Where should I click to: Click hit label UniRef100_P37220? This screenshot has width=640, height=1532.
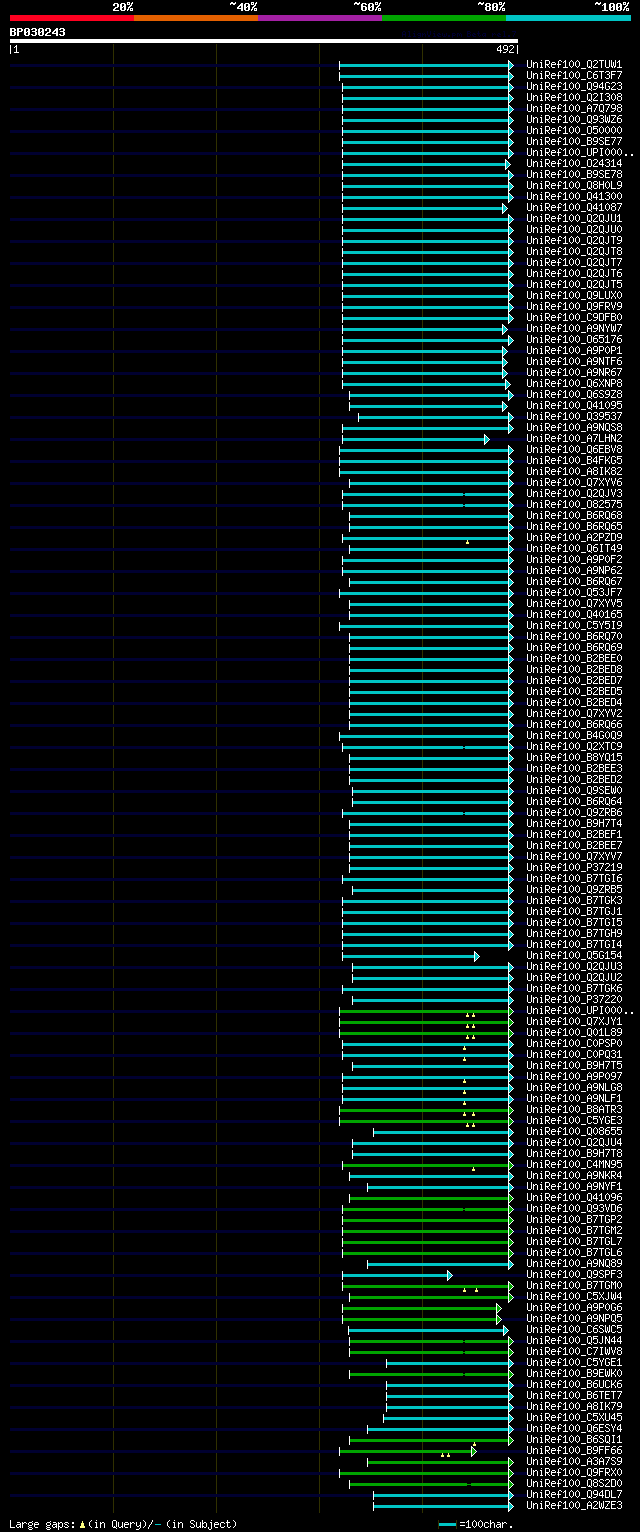(574, 999)
